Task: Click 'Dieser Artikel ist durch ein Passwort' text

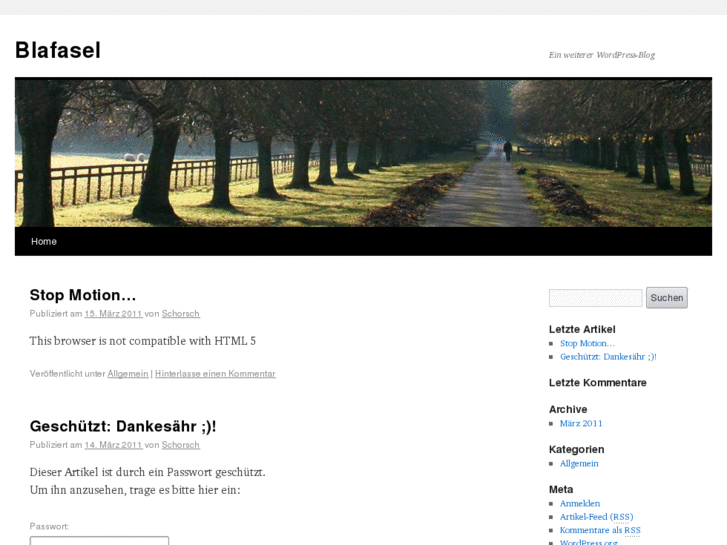Action: pyautogui.click(x=147, y=472)
